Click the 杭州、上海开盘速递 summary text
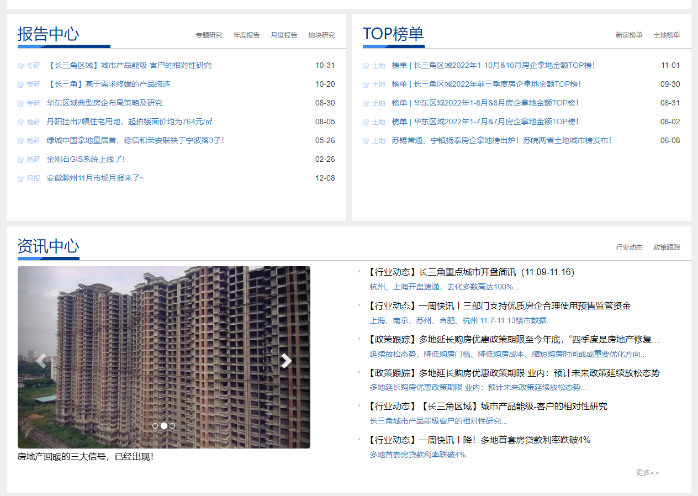Viewport: 698px width, 496px height. [x=444, y=287]
